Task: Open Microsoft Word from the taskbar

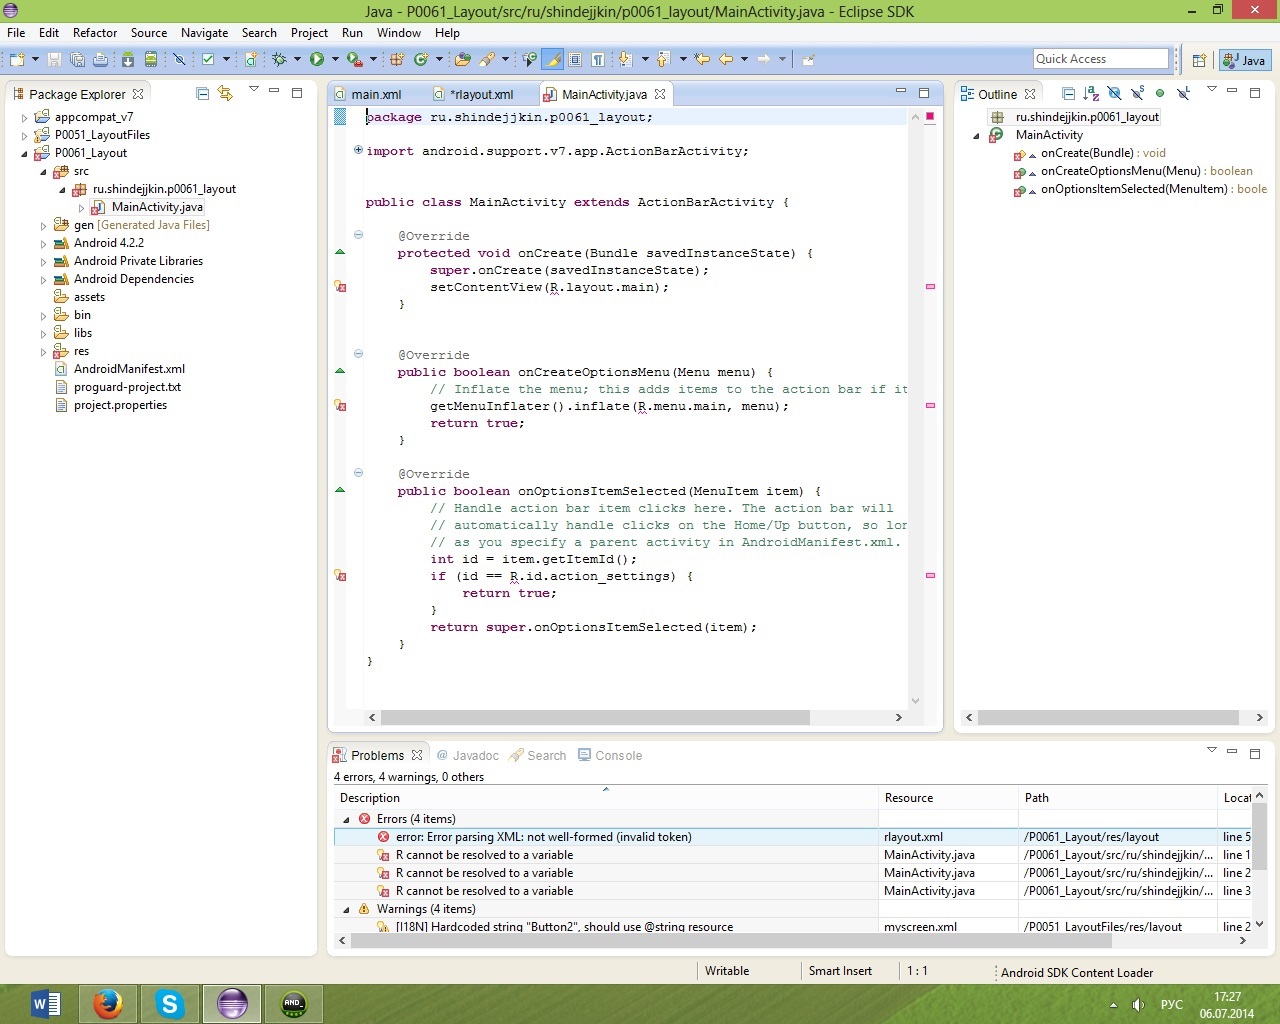Action: point(45,1003)
